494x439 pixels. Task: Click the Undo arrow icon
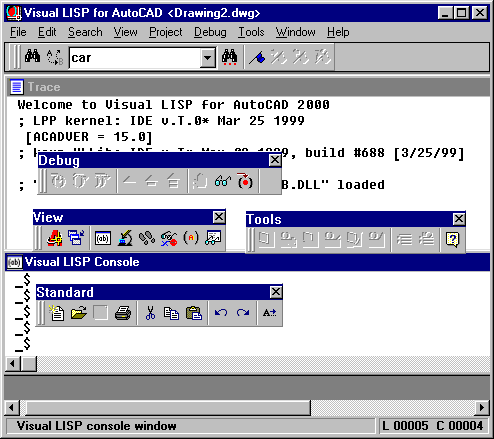[221, 313]
